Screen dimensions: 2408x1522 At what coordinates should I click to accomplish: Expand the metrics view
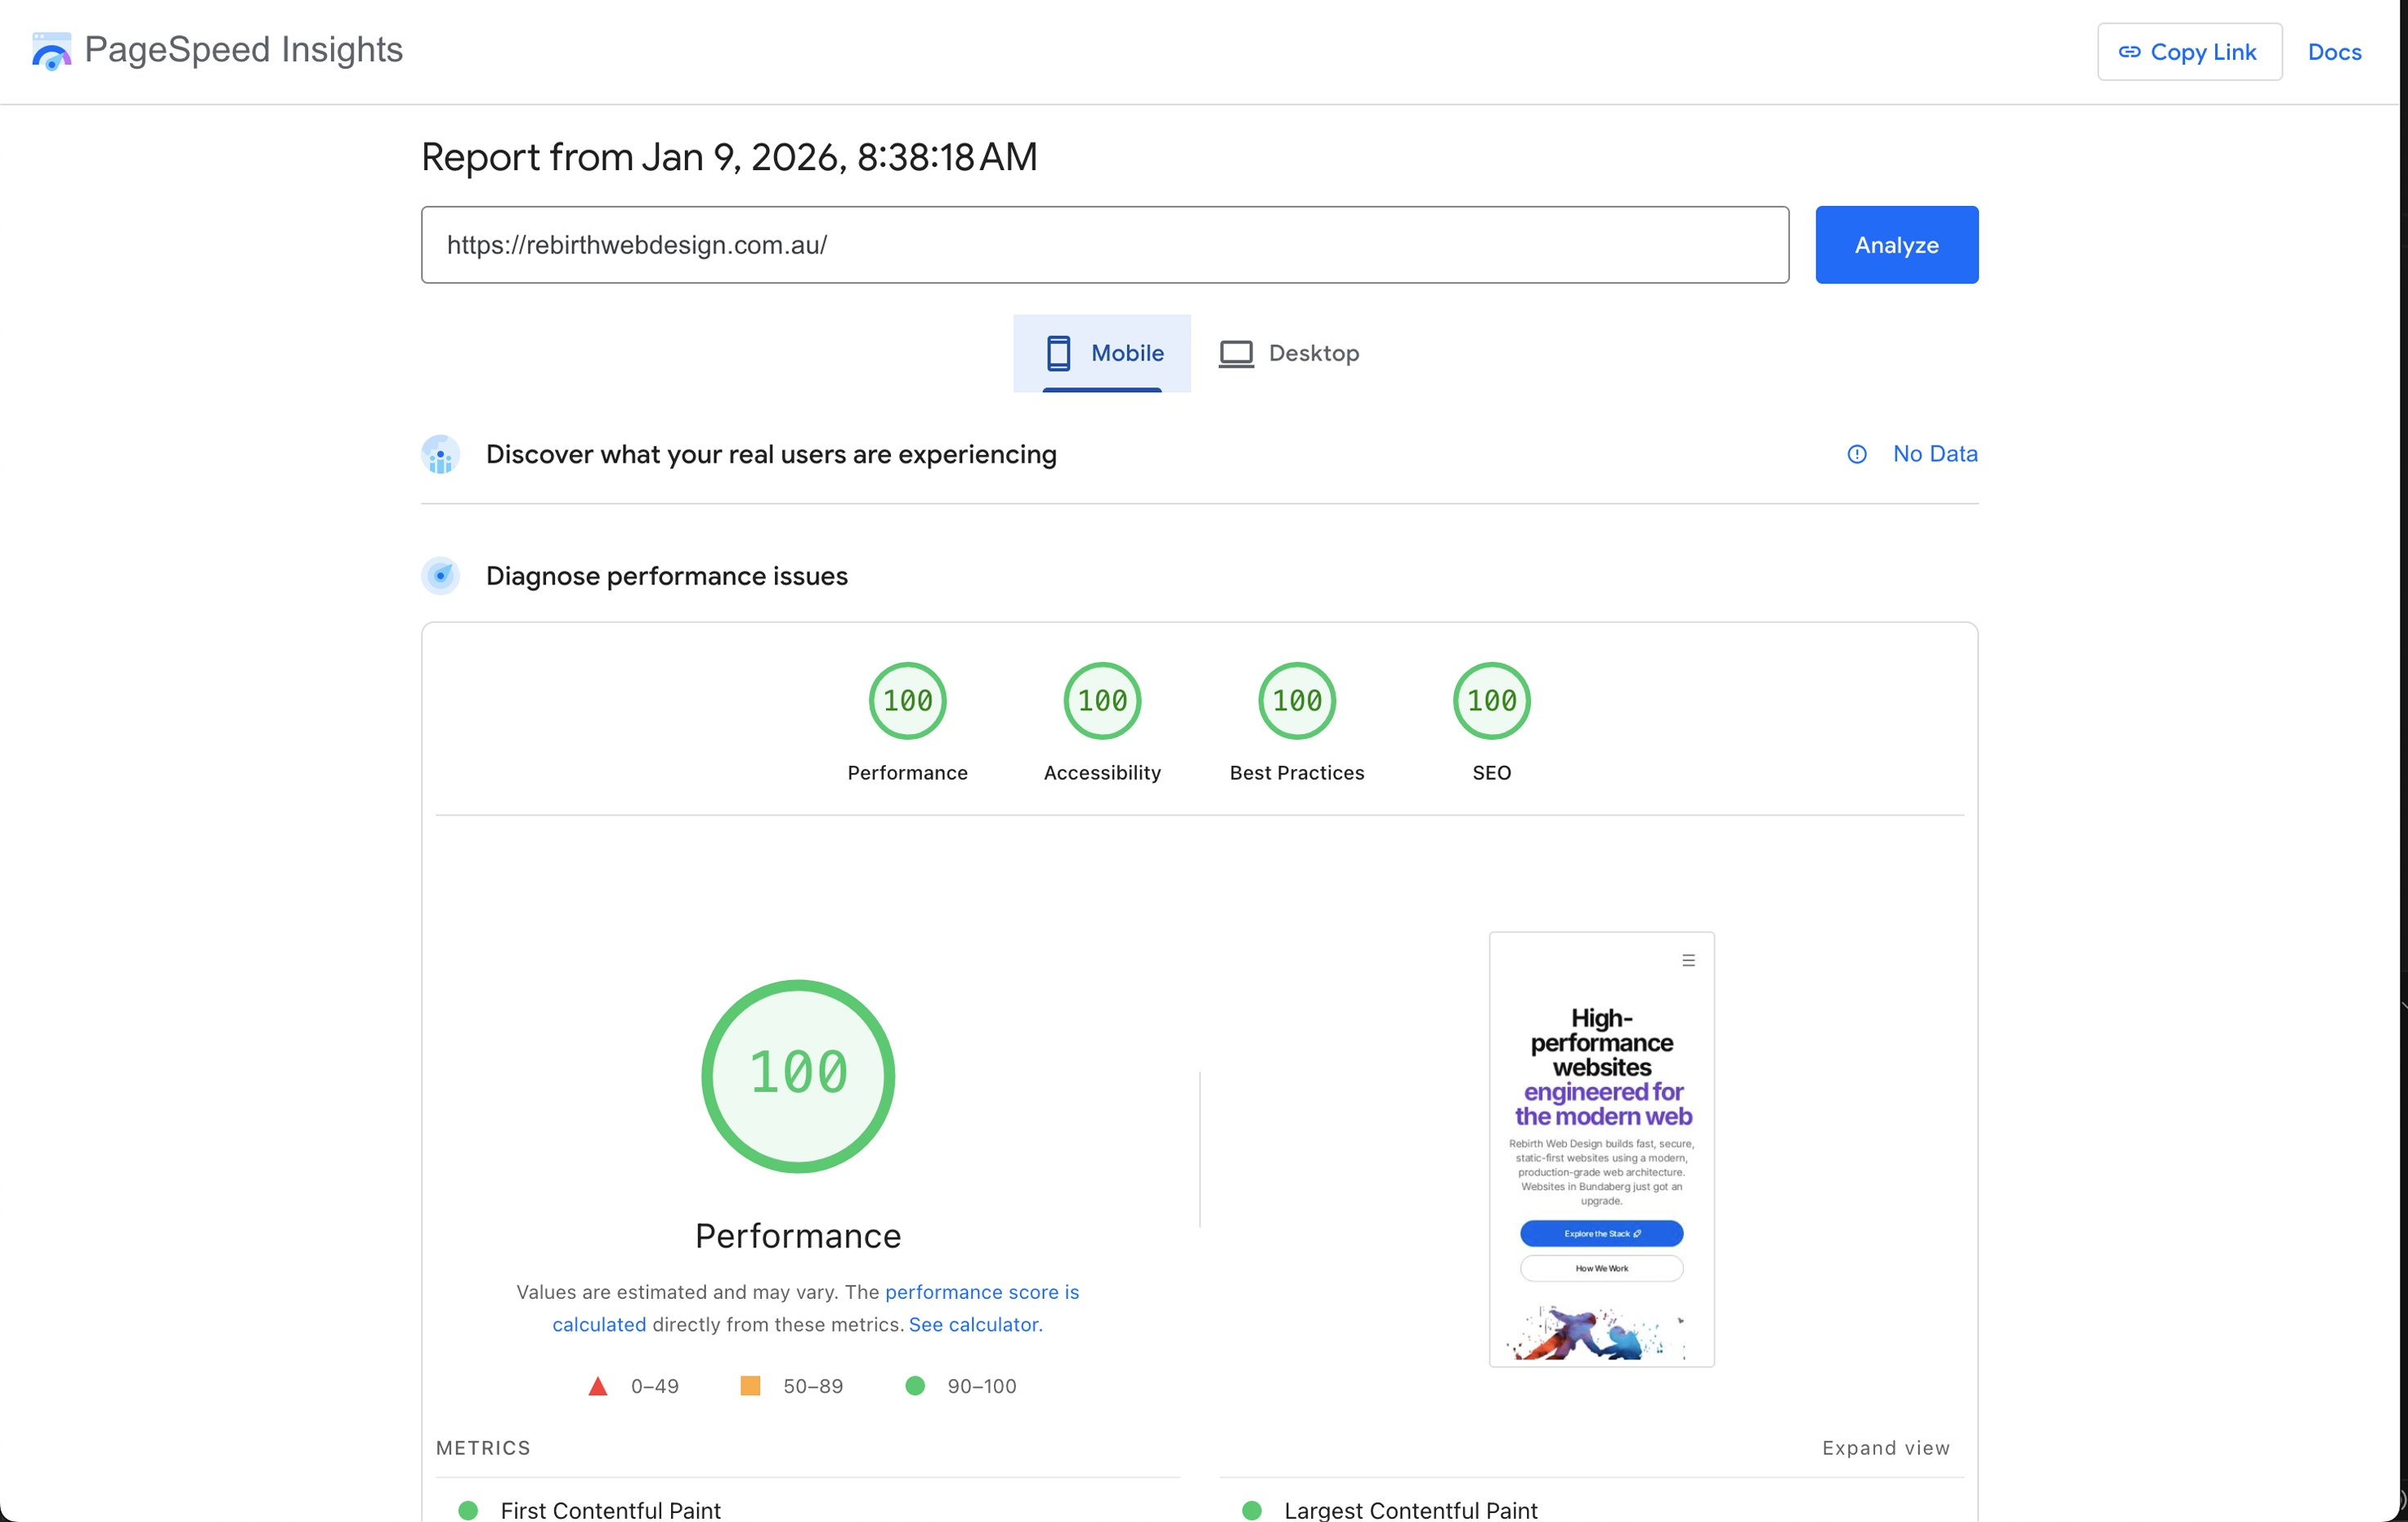point(1886,1448)
